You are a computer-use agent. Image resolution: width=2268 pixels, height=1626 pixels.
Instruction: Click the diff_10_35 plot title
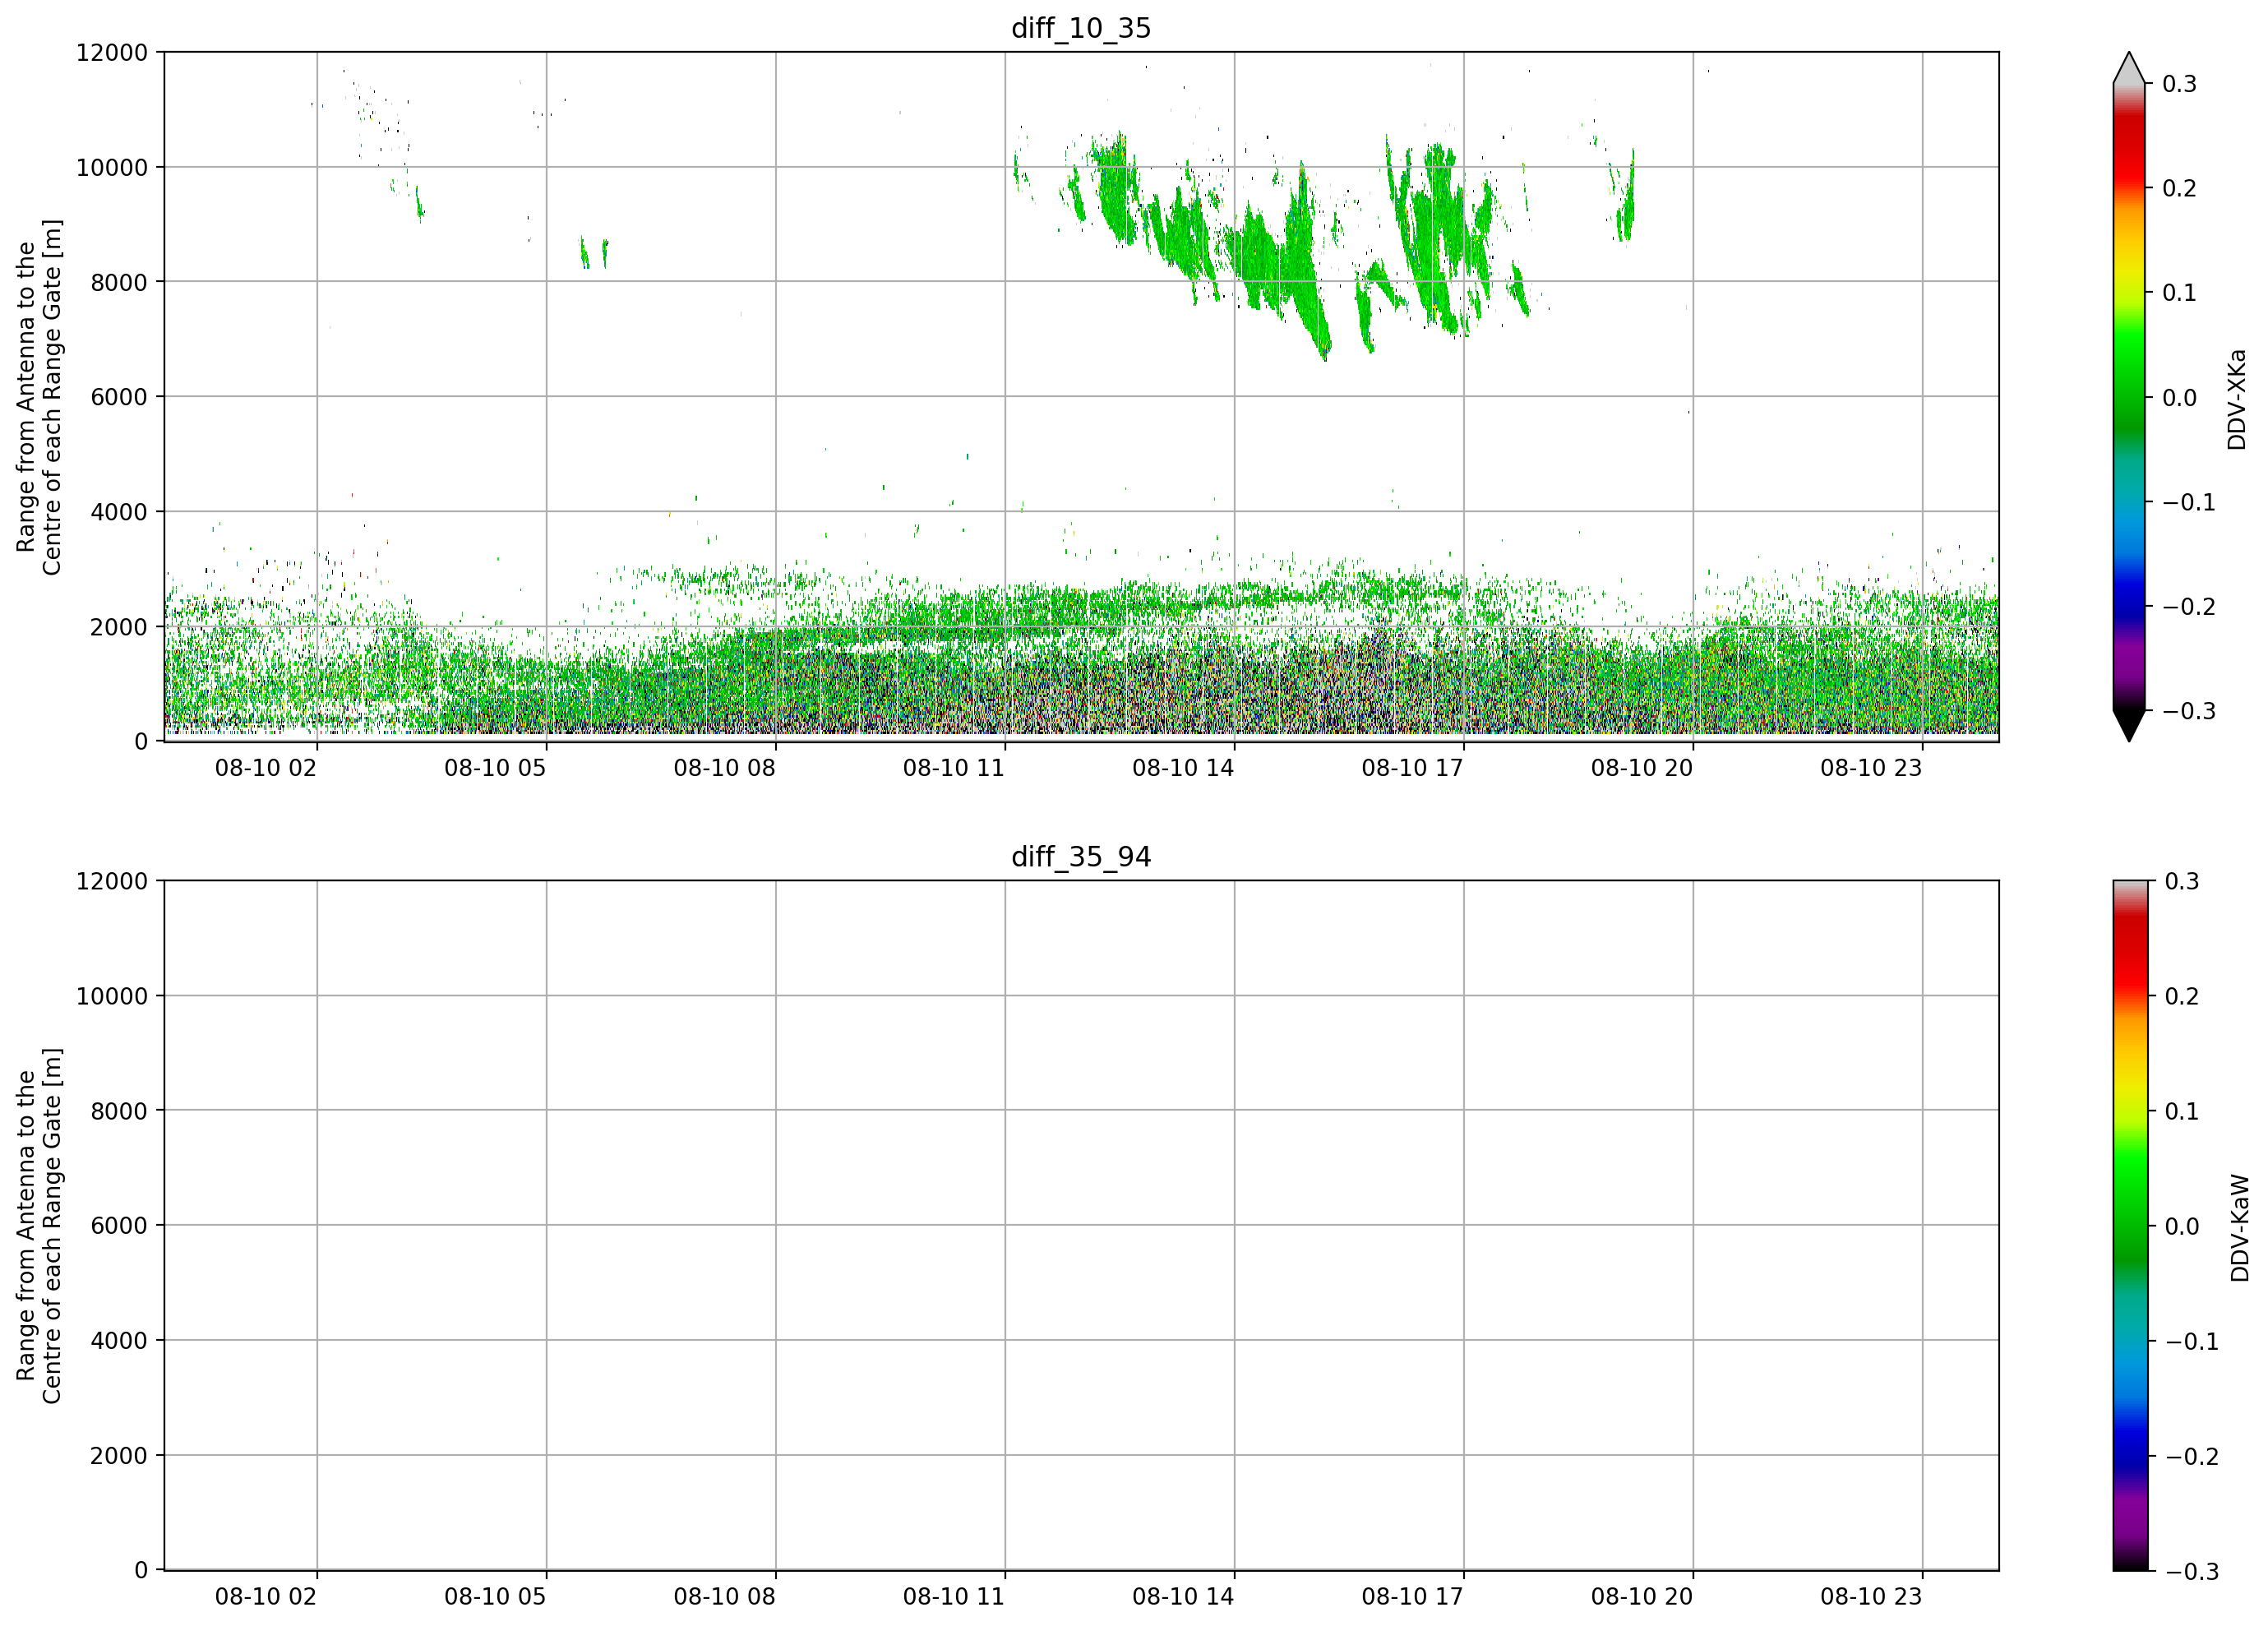(x=1081, y=28)
